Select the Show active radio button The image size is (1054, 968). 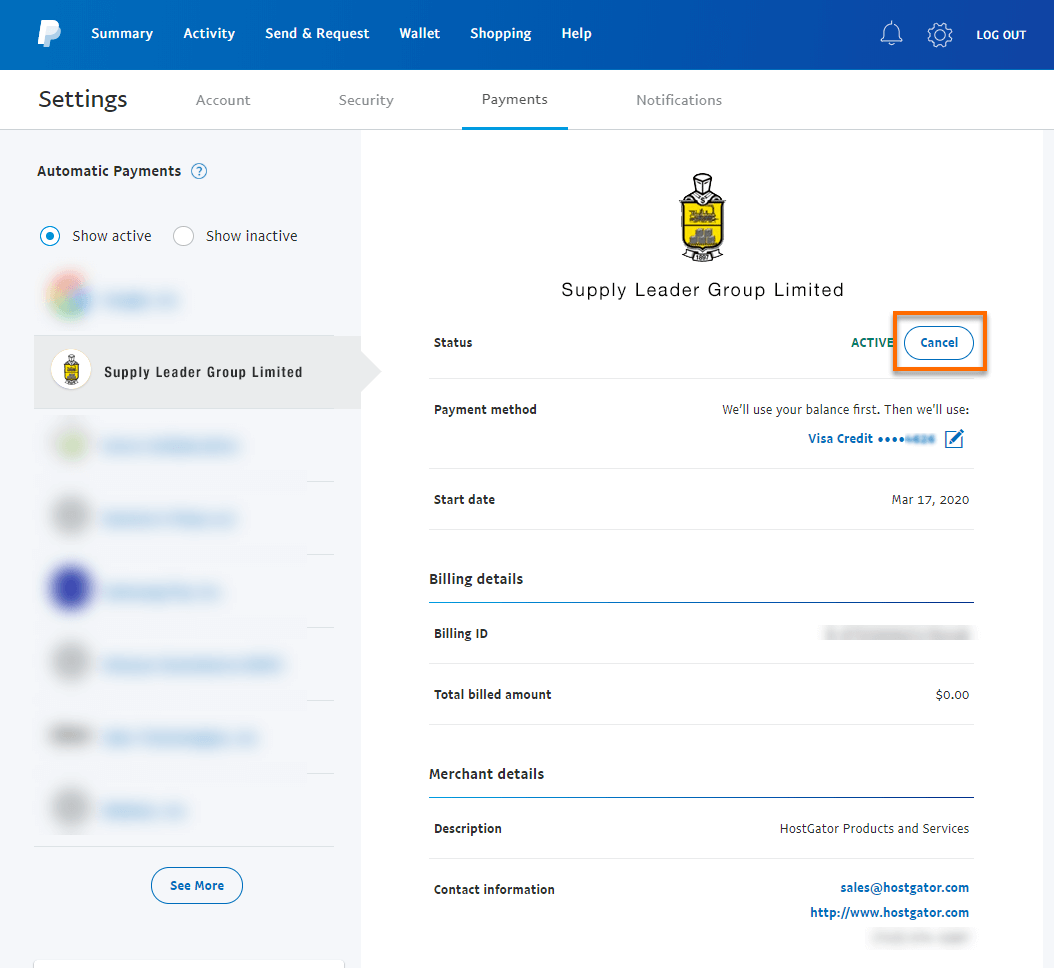pos(50,236)
